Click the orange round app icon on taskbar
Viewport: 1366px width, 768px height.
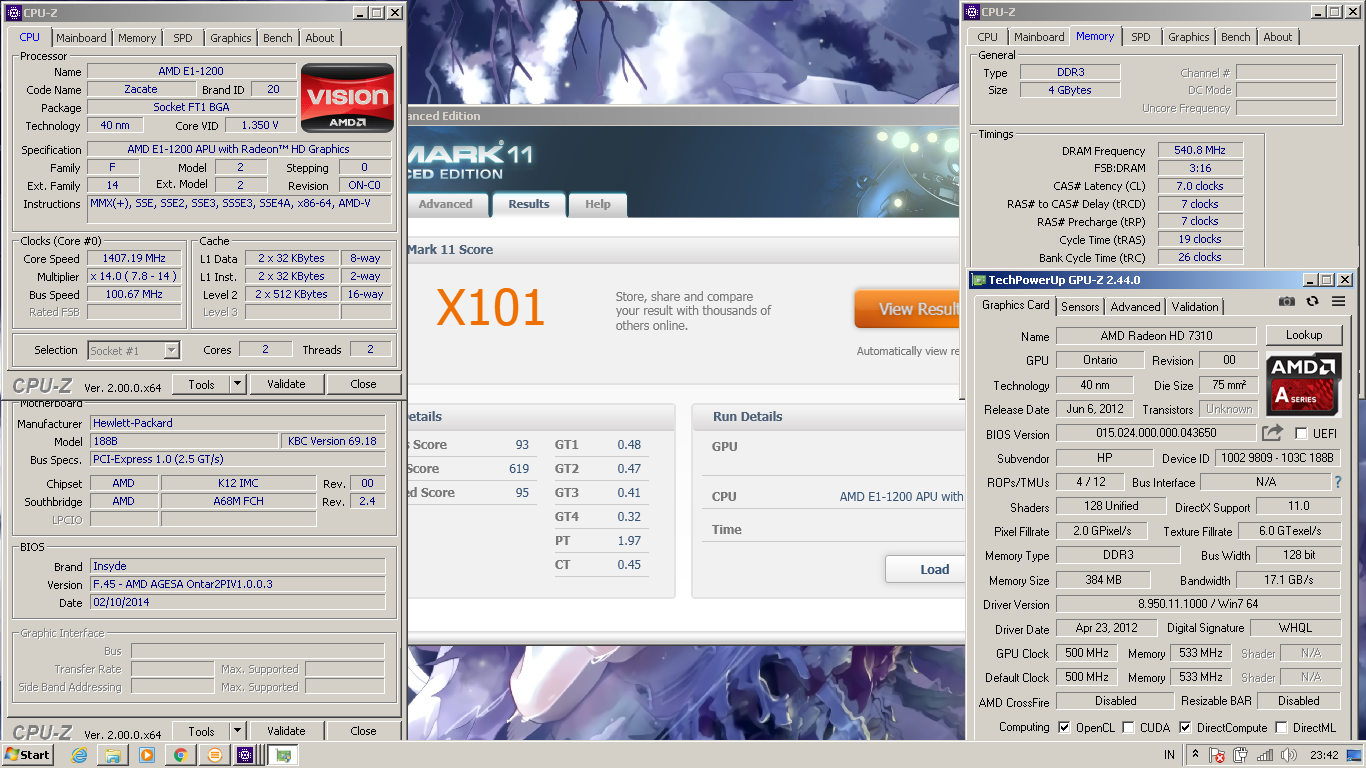213,755
